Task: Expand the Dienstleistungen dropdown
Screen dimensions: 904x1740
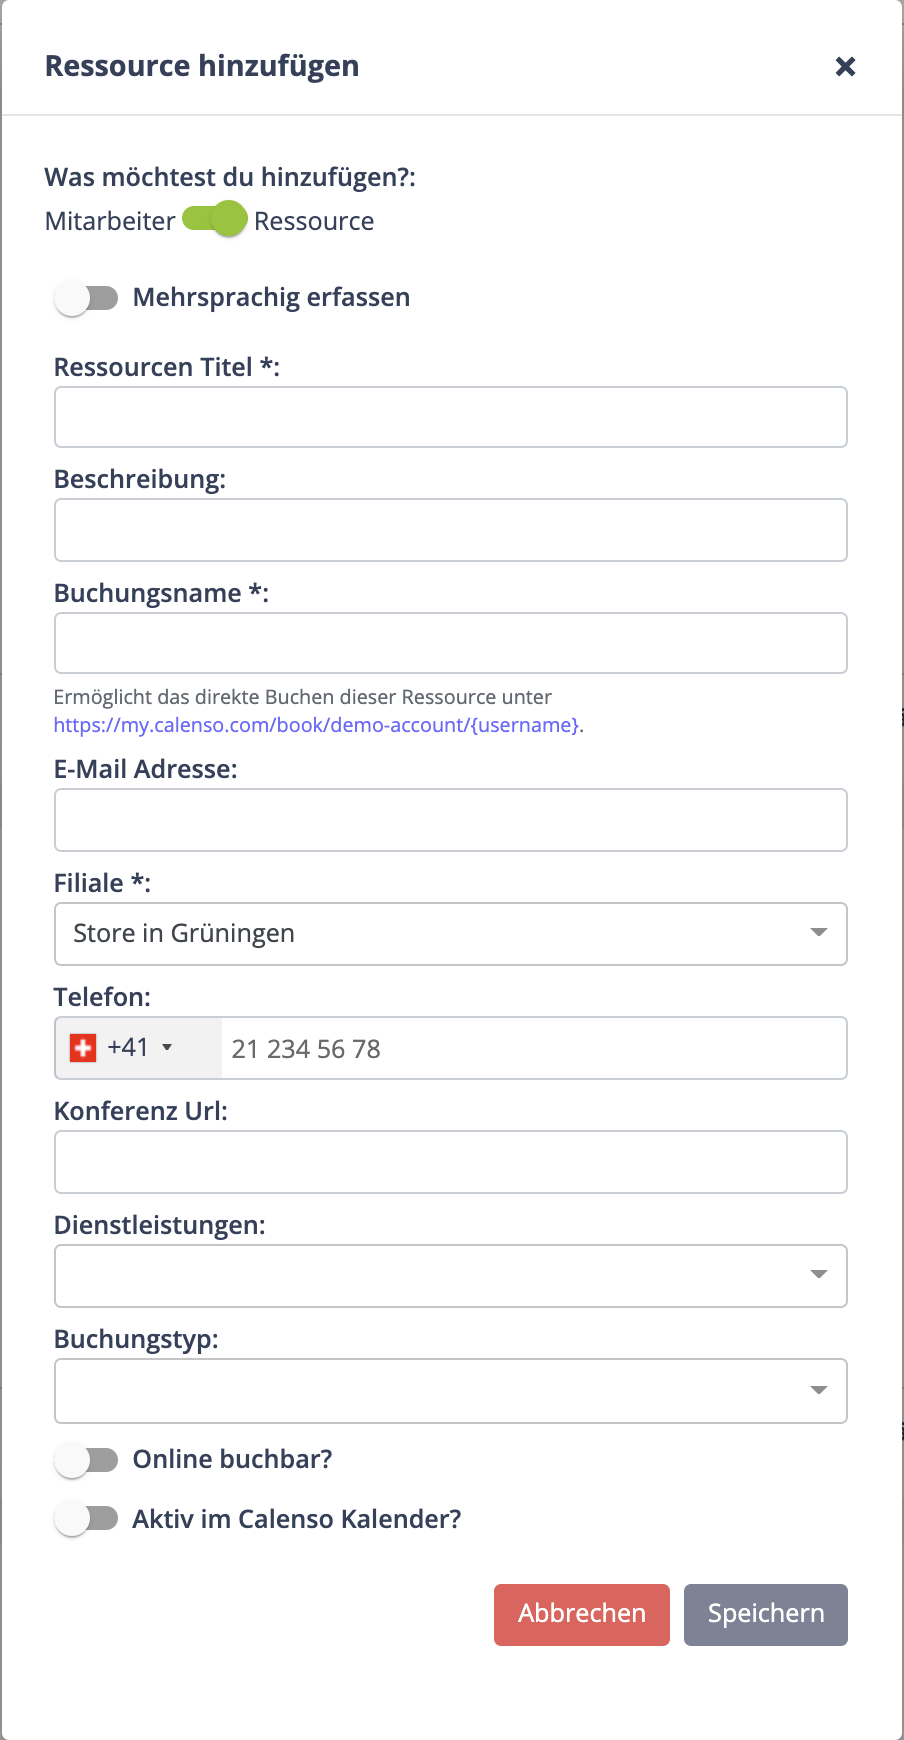Action: click(451, 1276)
